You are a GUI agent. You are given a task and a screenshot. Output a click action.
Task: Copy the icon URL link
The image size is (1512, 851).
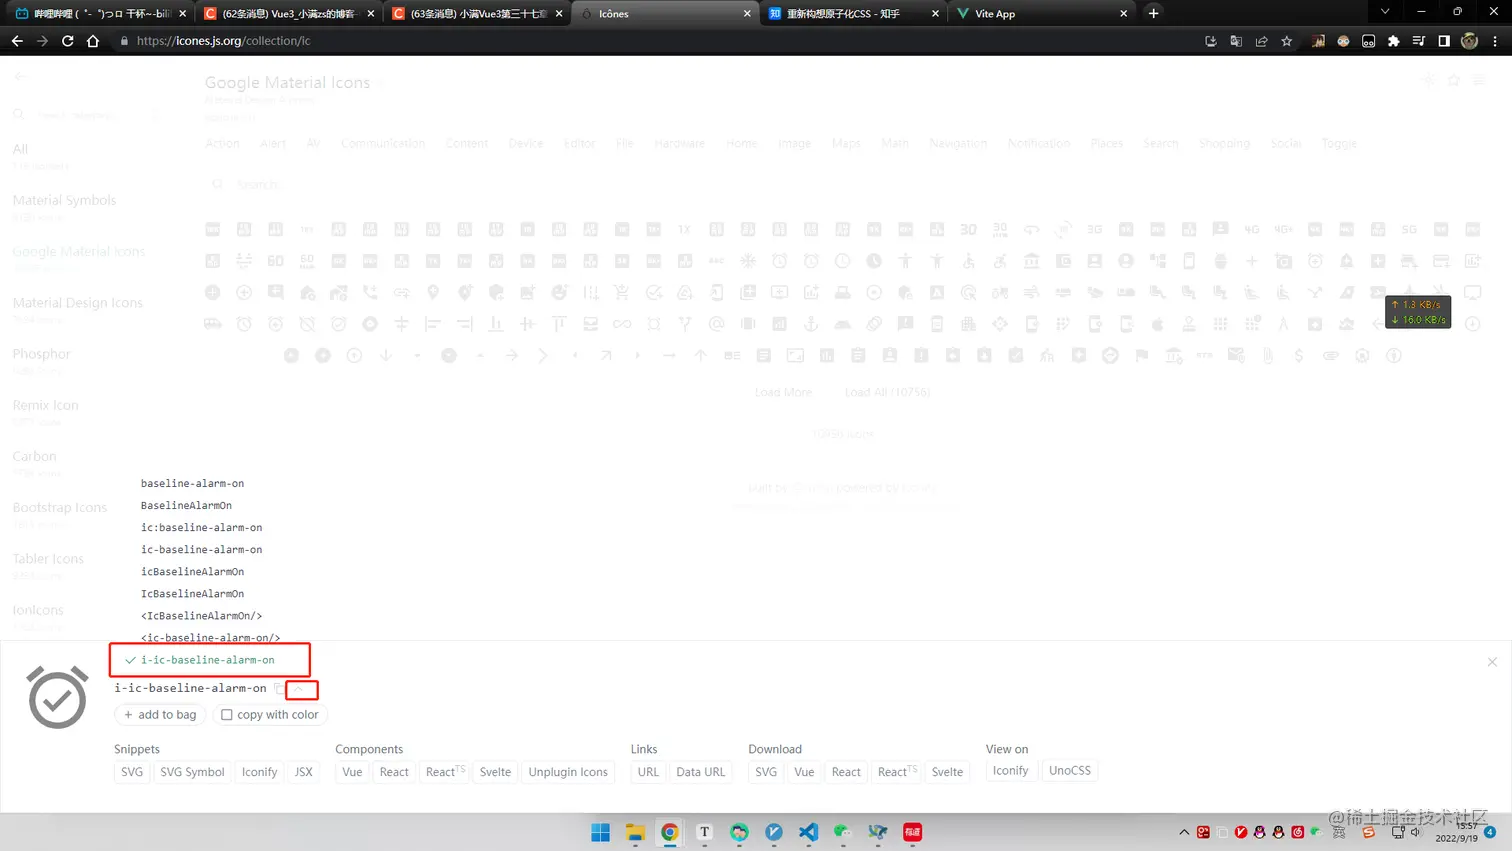click(x=648, y=772)
